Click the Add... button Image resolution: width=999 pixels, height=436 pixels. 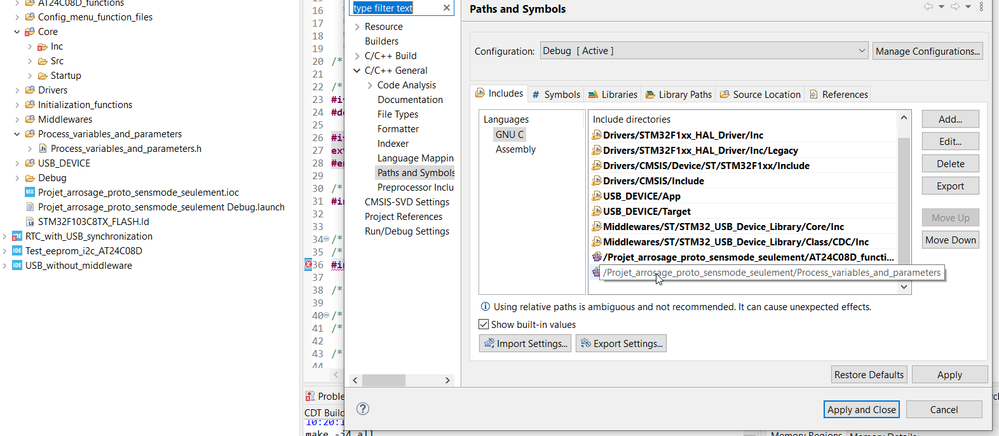coord(950,119)
